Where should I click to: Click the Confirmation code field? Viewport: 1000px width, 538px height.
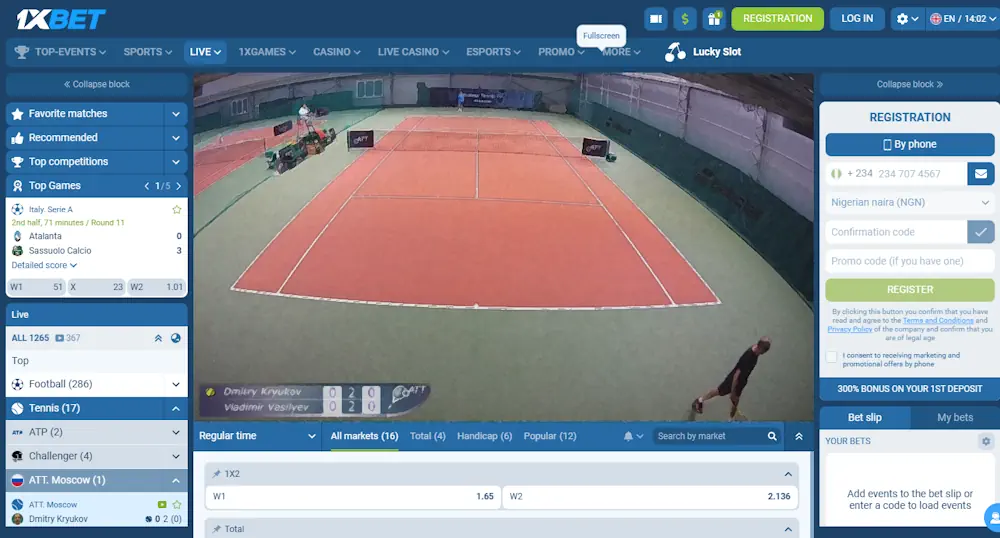[896, 232]
